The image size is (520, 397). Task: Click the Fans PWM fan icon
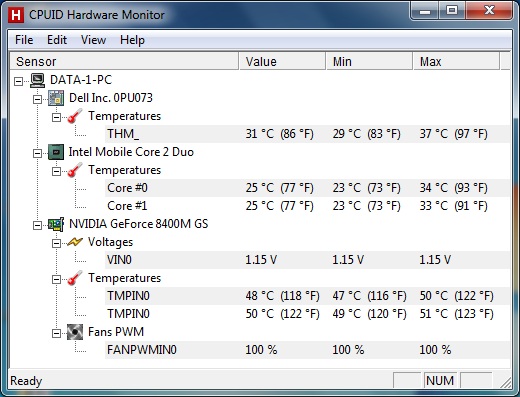75,332
